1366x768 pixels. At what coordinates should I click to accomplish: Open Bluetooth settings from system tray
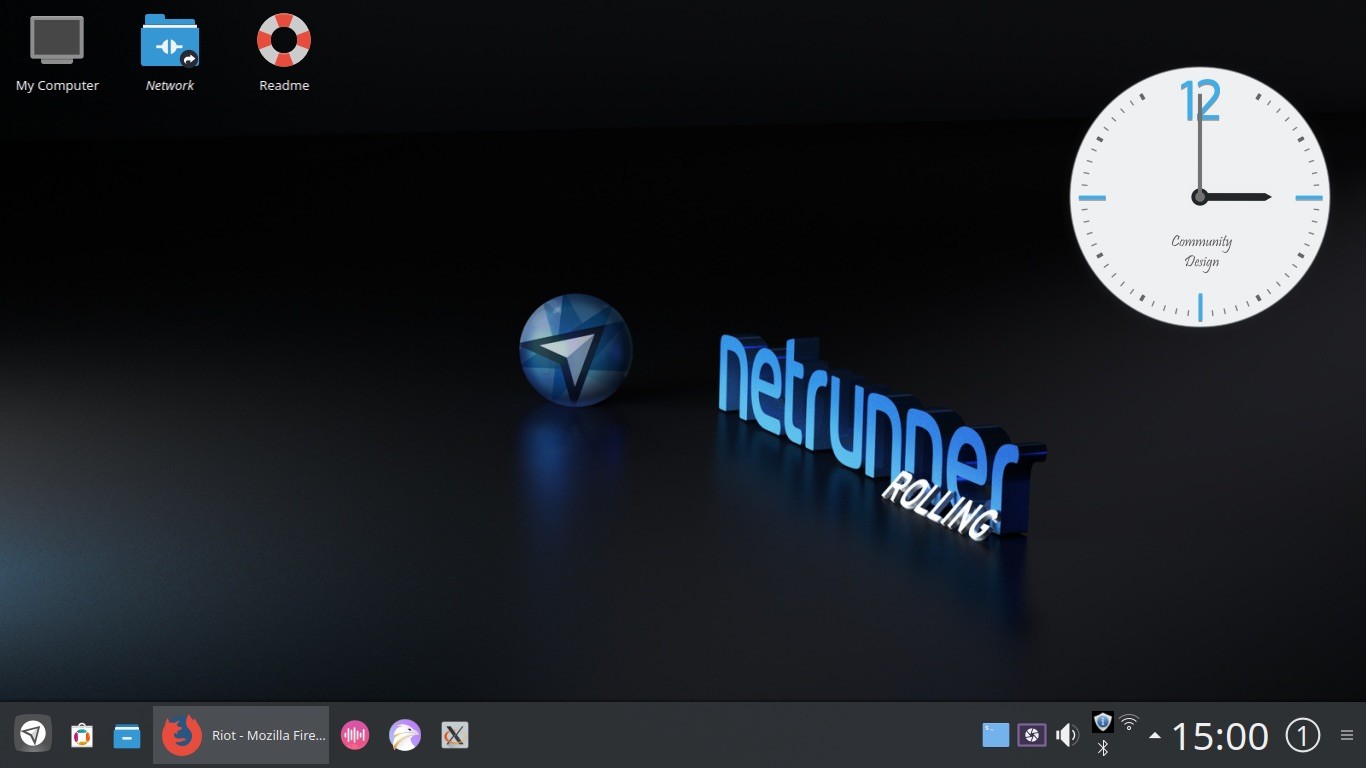1103,748
